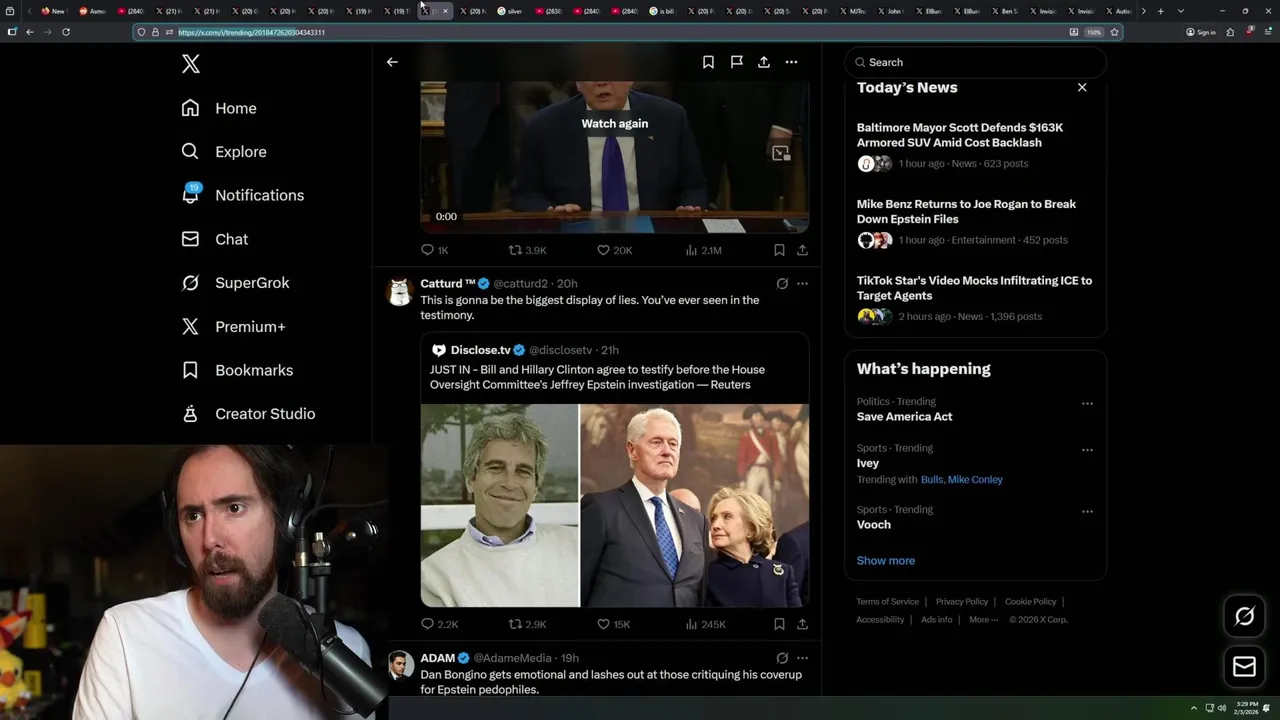Open the more menu on ADAM's post
Viewport: 1280px width, 720px height.
pos(802,658)
